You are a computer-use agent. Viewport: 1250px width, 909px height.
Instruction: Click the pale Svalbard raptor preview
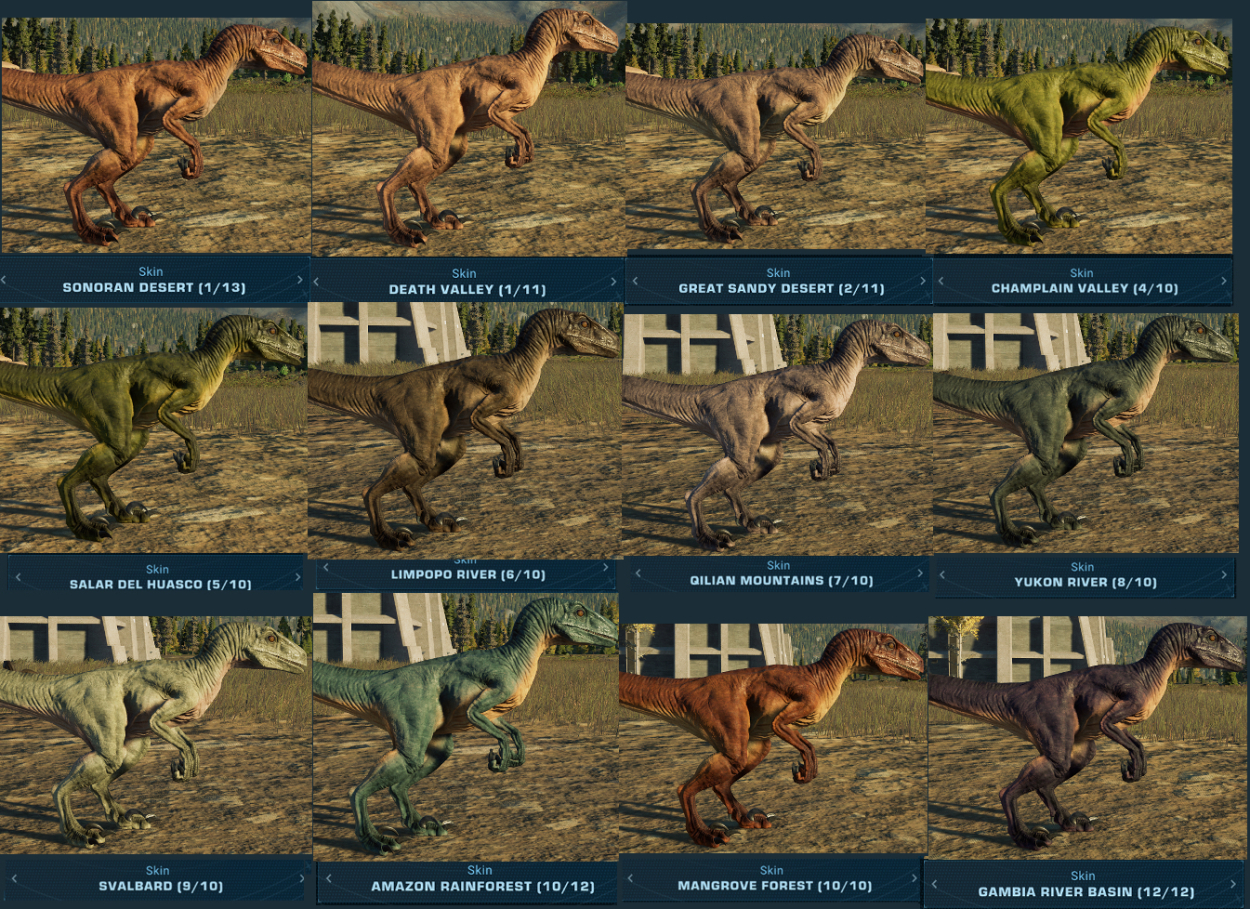(x=154, y=734)
